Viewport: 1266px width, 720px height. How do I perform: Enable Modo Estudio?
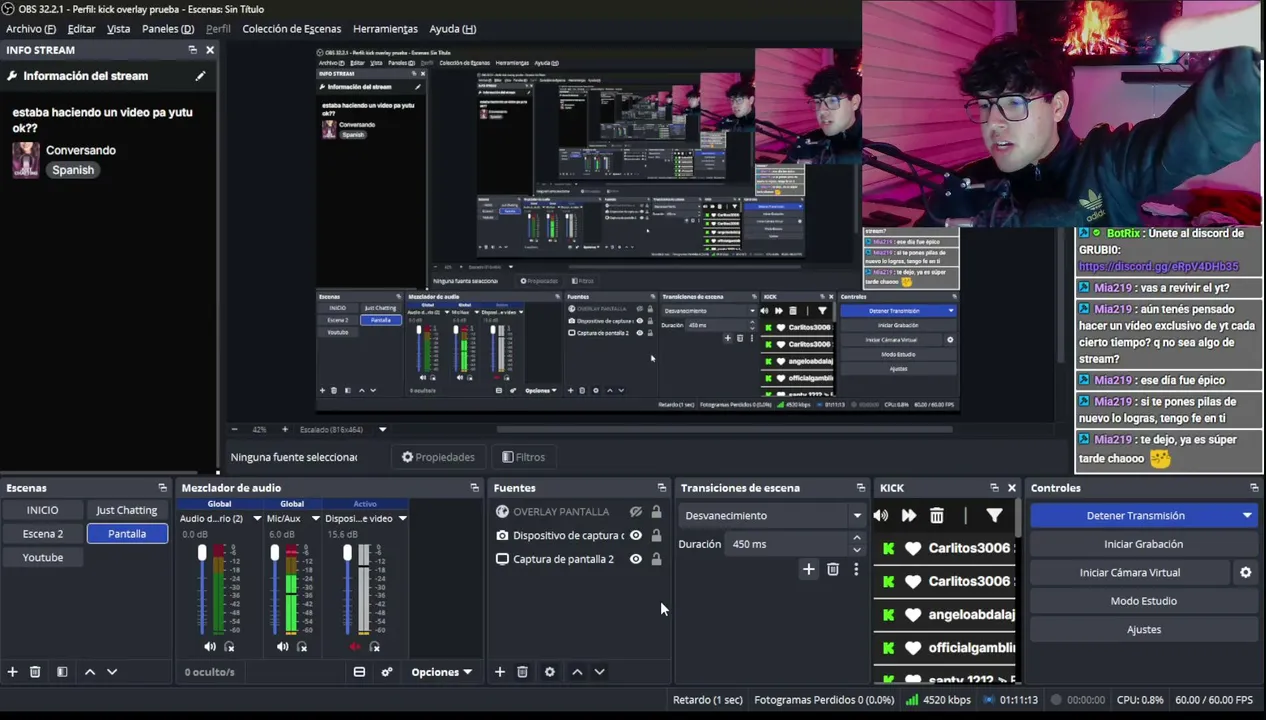pos(1143,601)
